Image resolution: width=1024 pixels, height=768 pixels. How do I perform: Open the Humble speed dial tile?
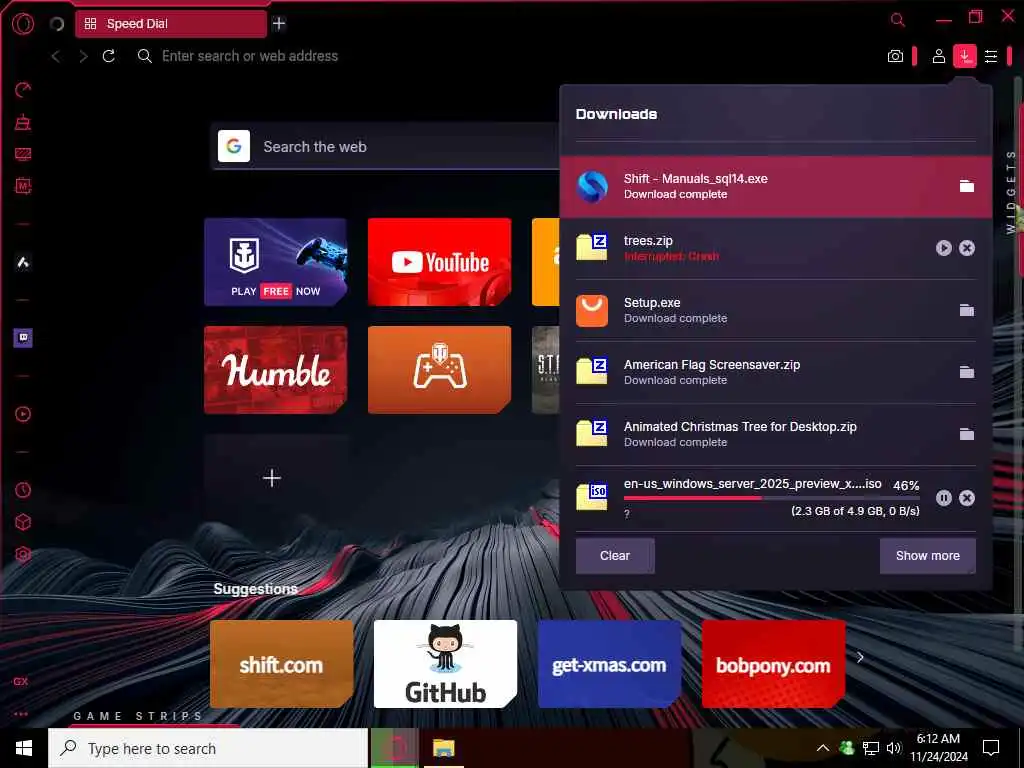pos(276,370)
